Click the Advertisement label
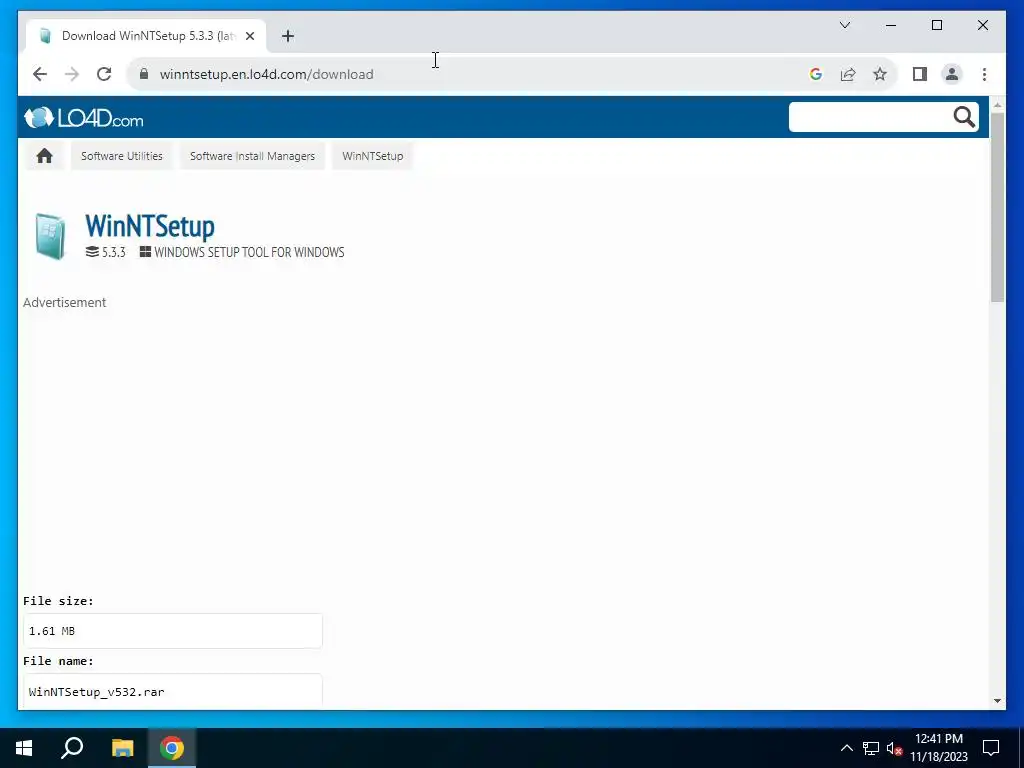Image resolution: width=1024 pixels, height=768 pixels. click(x=65, y=302)
